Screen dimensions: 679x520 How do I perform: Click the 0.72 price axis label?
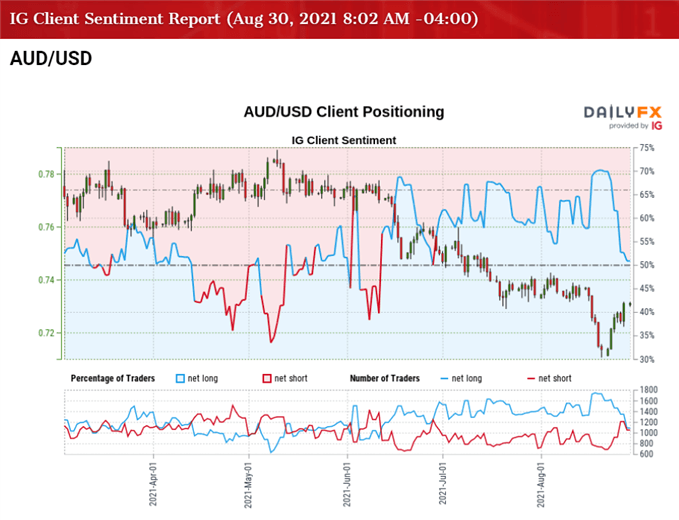[x=46, y=333]
